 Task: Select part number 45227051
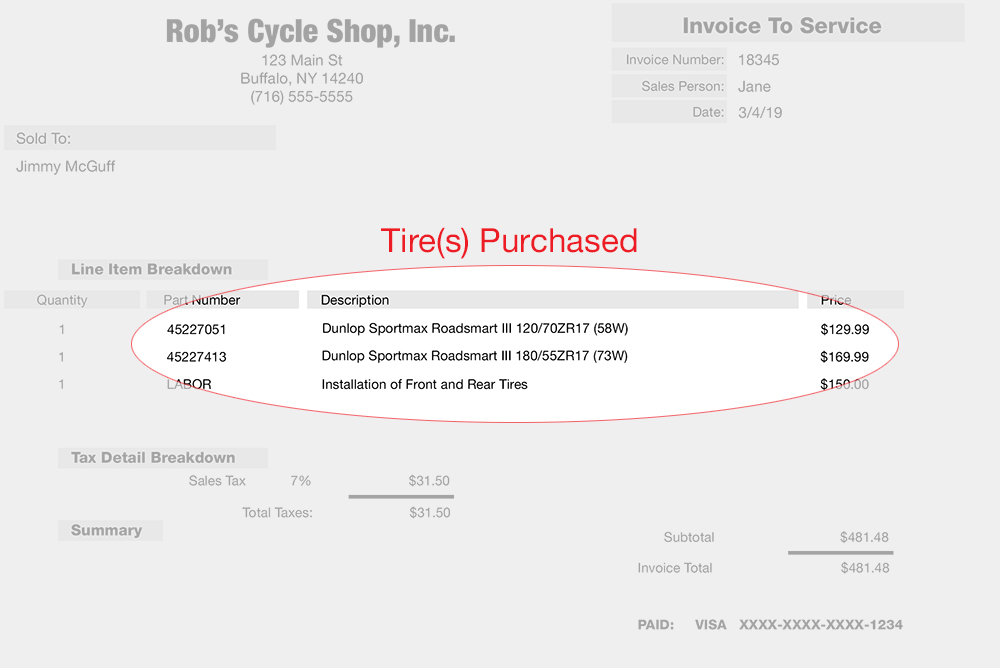point(197,329)
